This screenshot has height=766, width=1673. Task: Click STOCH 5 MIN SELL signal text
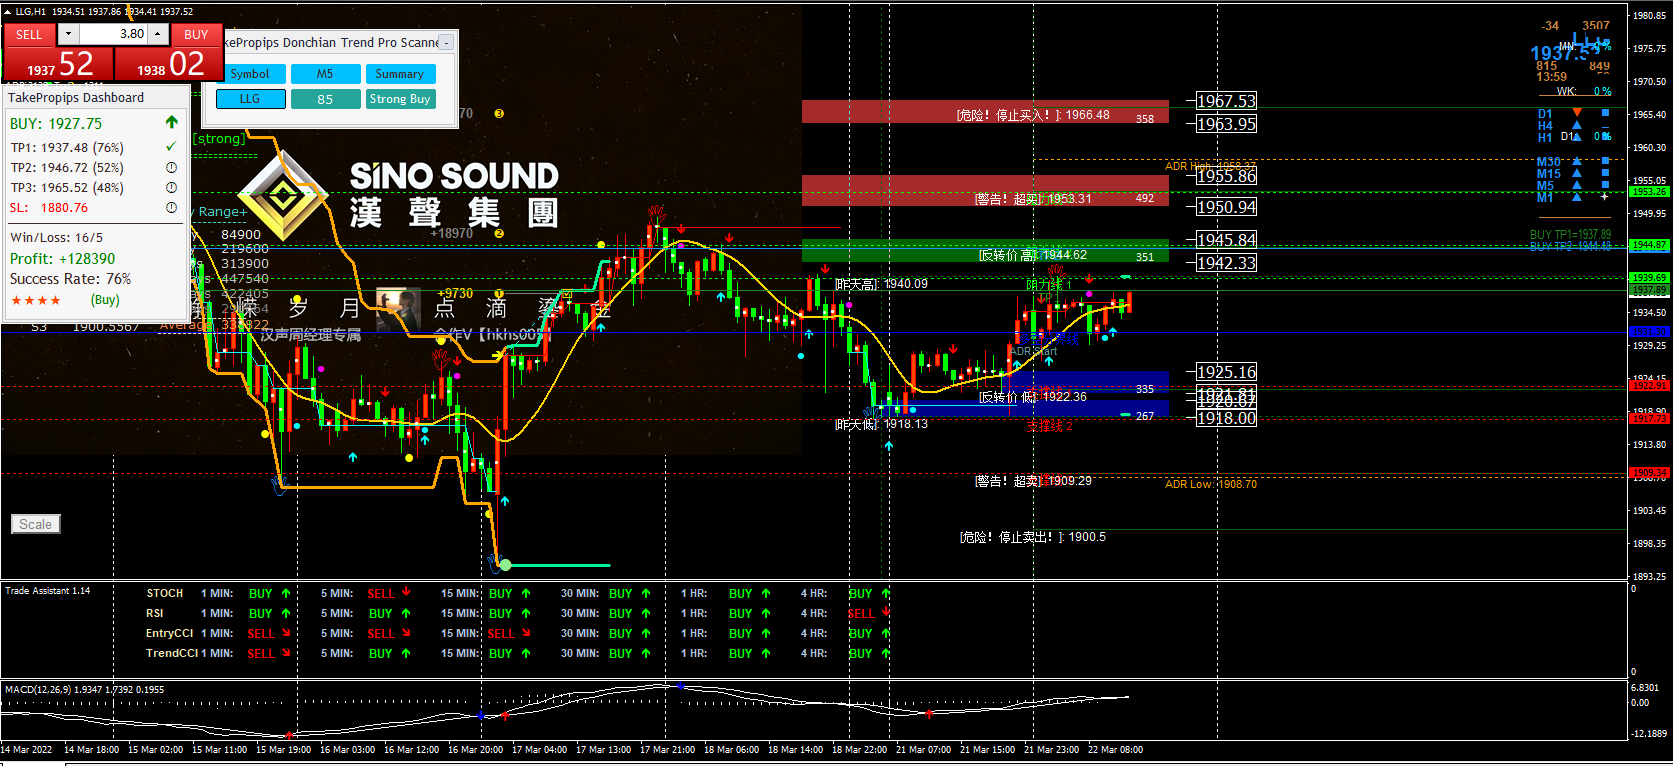[381, 594]
